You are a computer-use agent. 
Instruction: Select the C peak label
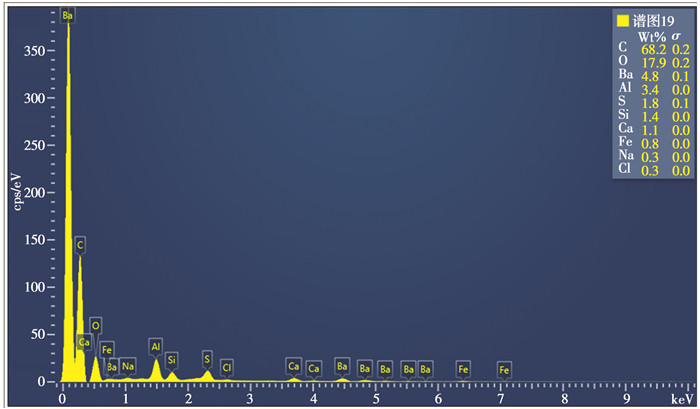80,244
